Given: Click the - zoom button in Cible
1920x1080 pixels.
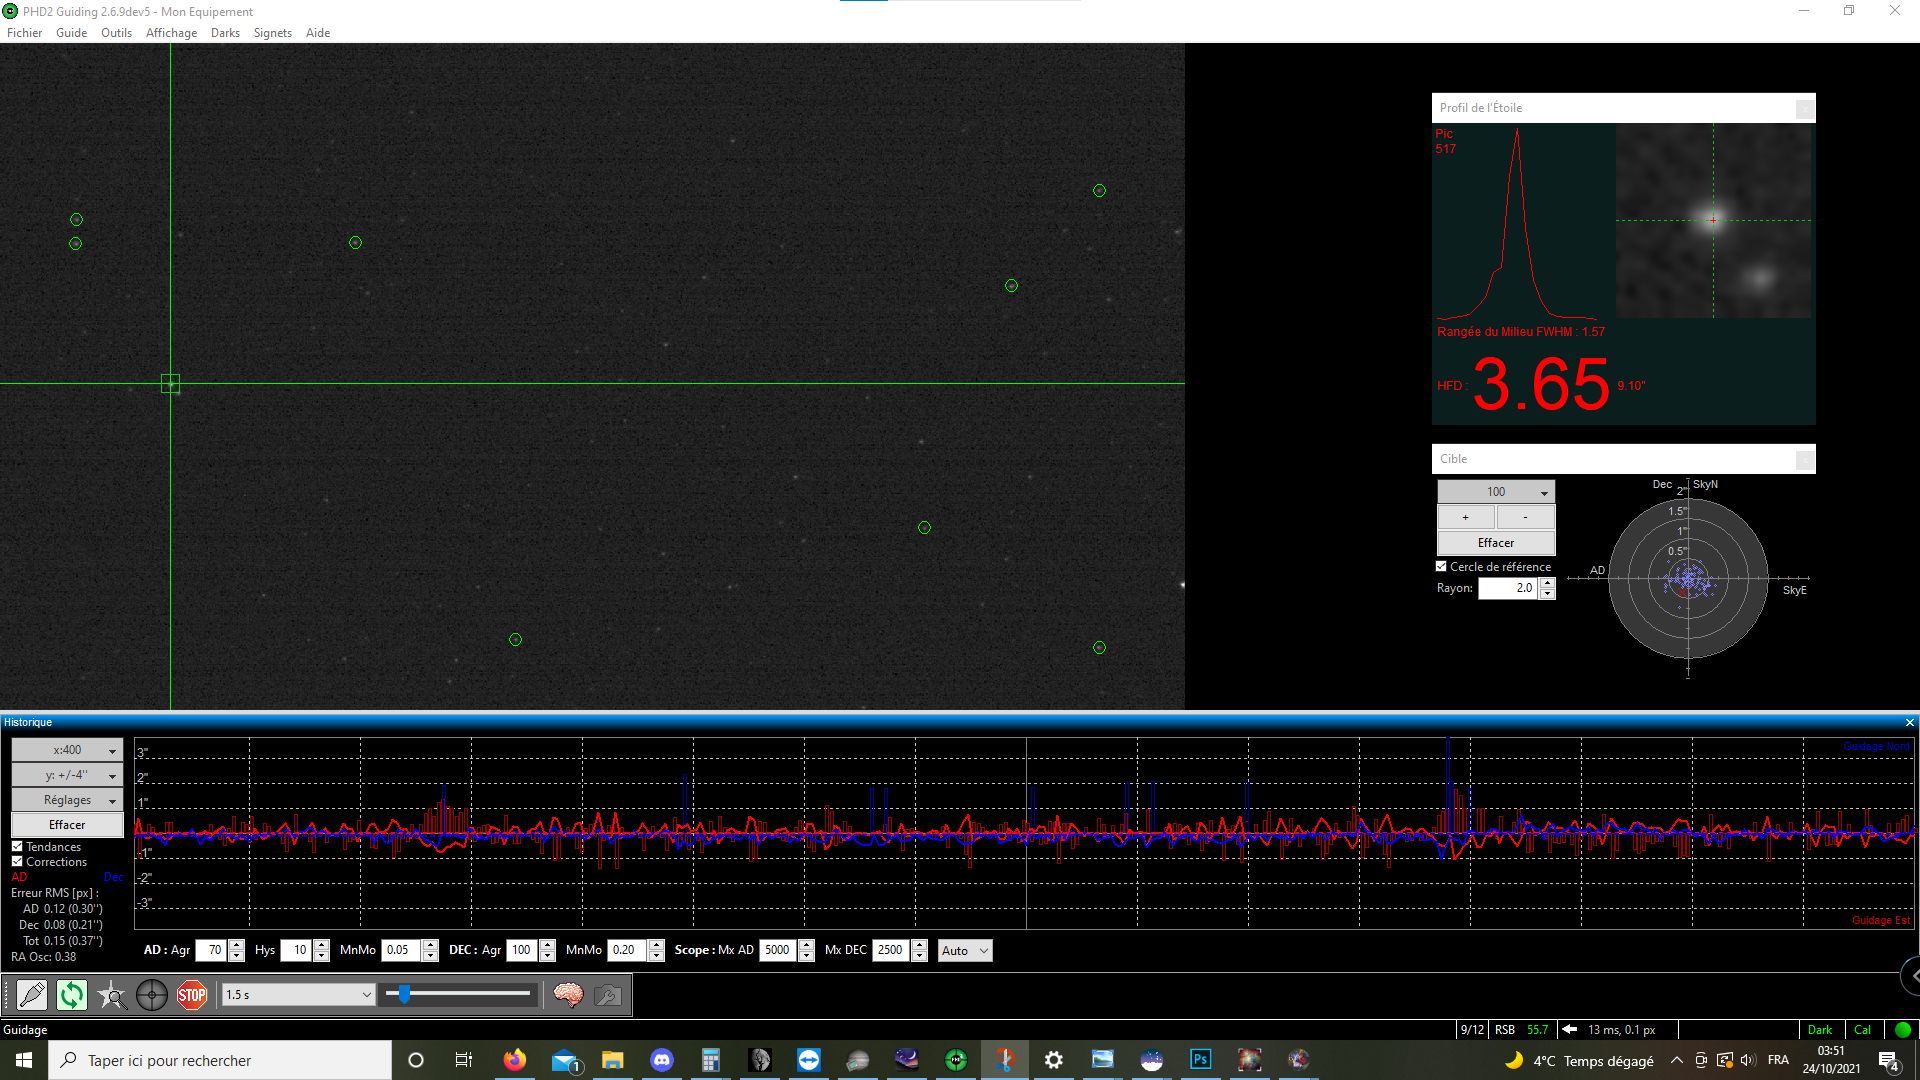Looking at the screenshot, I should [1525, 517].
